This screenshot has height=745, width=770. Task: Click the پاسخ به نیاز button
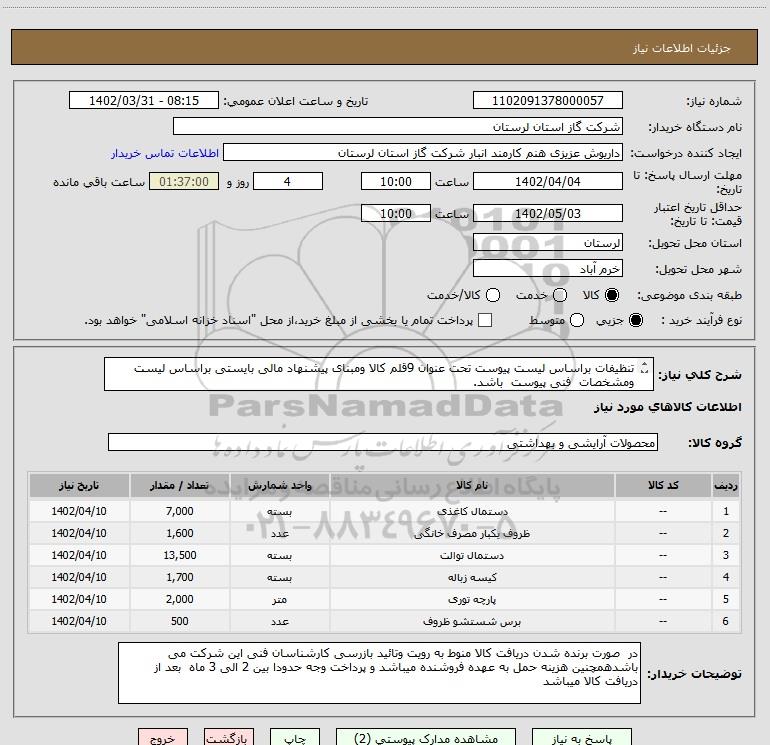pos(581,738)
